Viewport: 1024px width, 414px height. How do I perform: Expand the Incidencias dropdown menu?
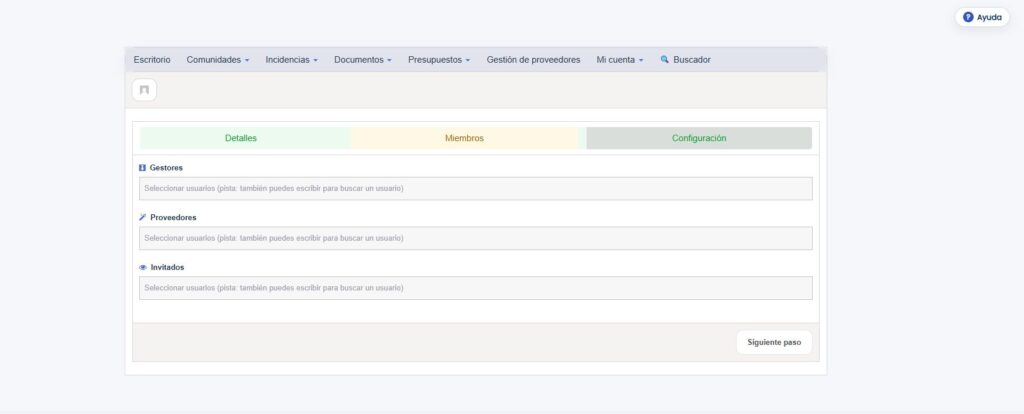tap(292, 59)
